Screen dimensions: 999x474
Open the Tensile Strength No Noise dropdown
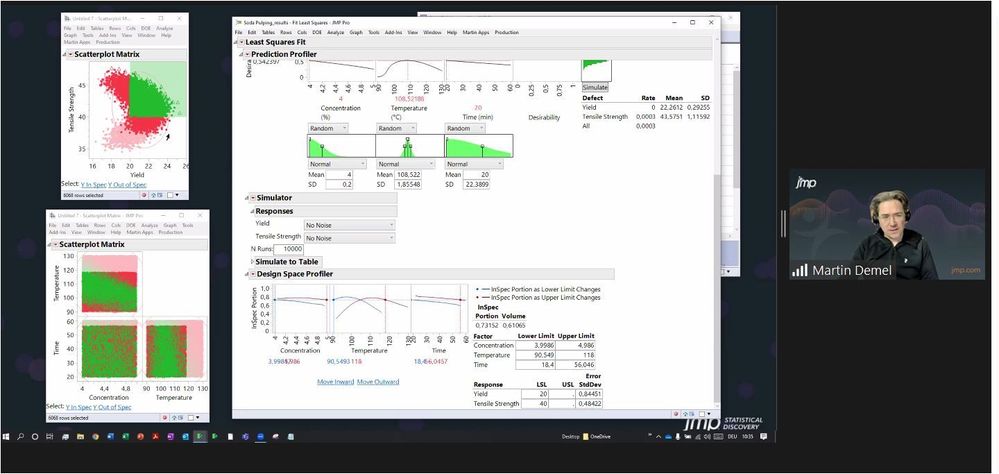pyautogui.click(x=349, y=238)
